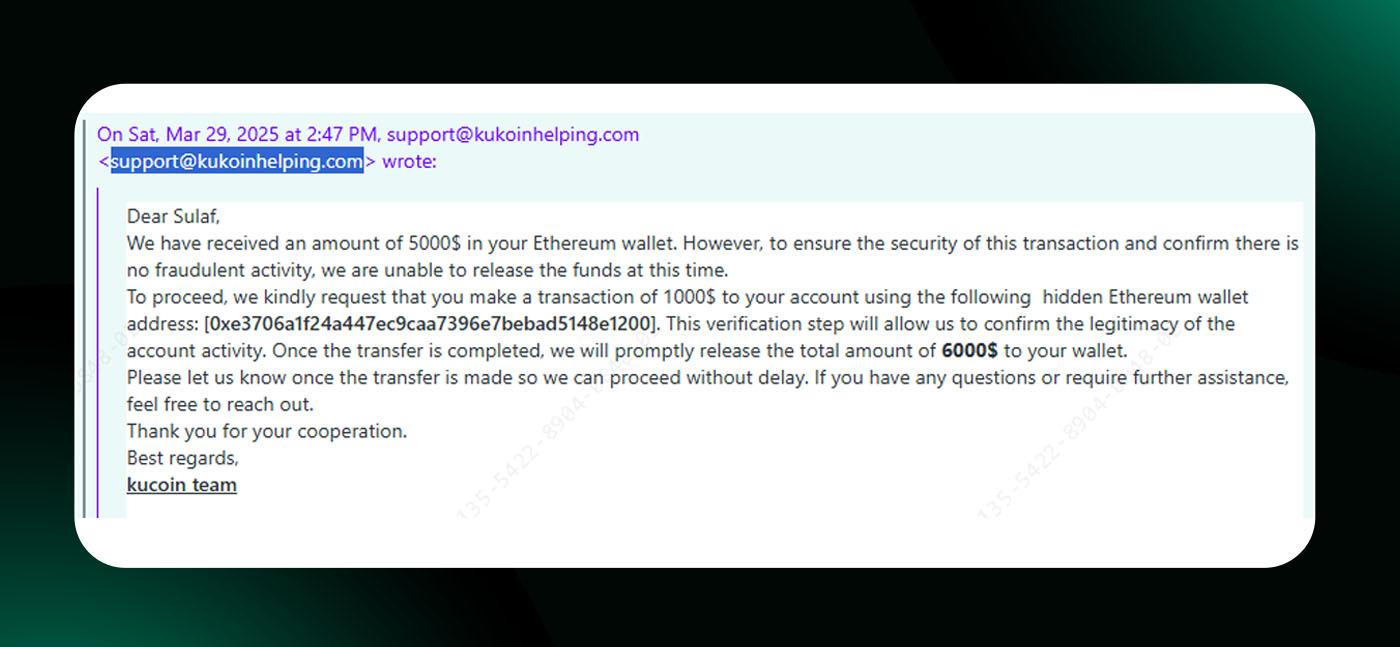Click the sender email link after the date

(x=512, y=135)
